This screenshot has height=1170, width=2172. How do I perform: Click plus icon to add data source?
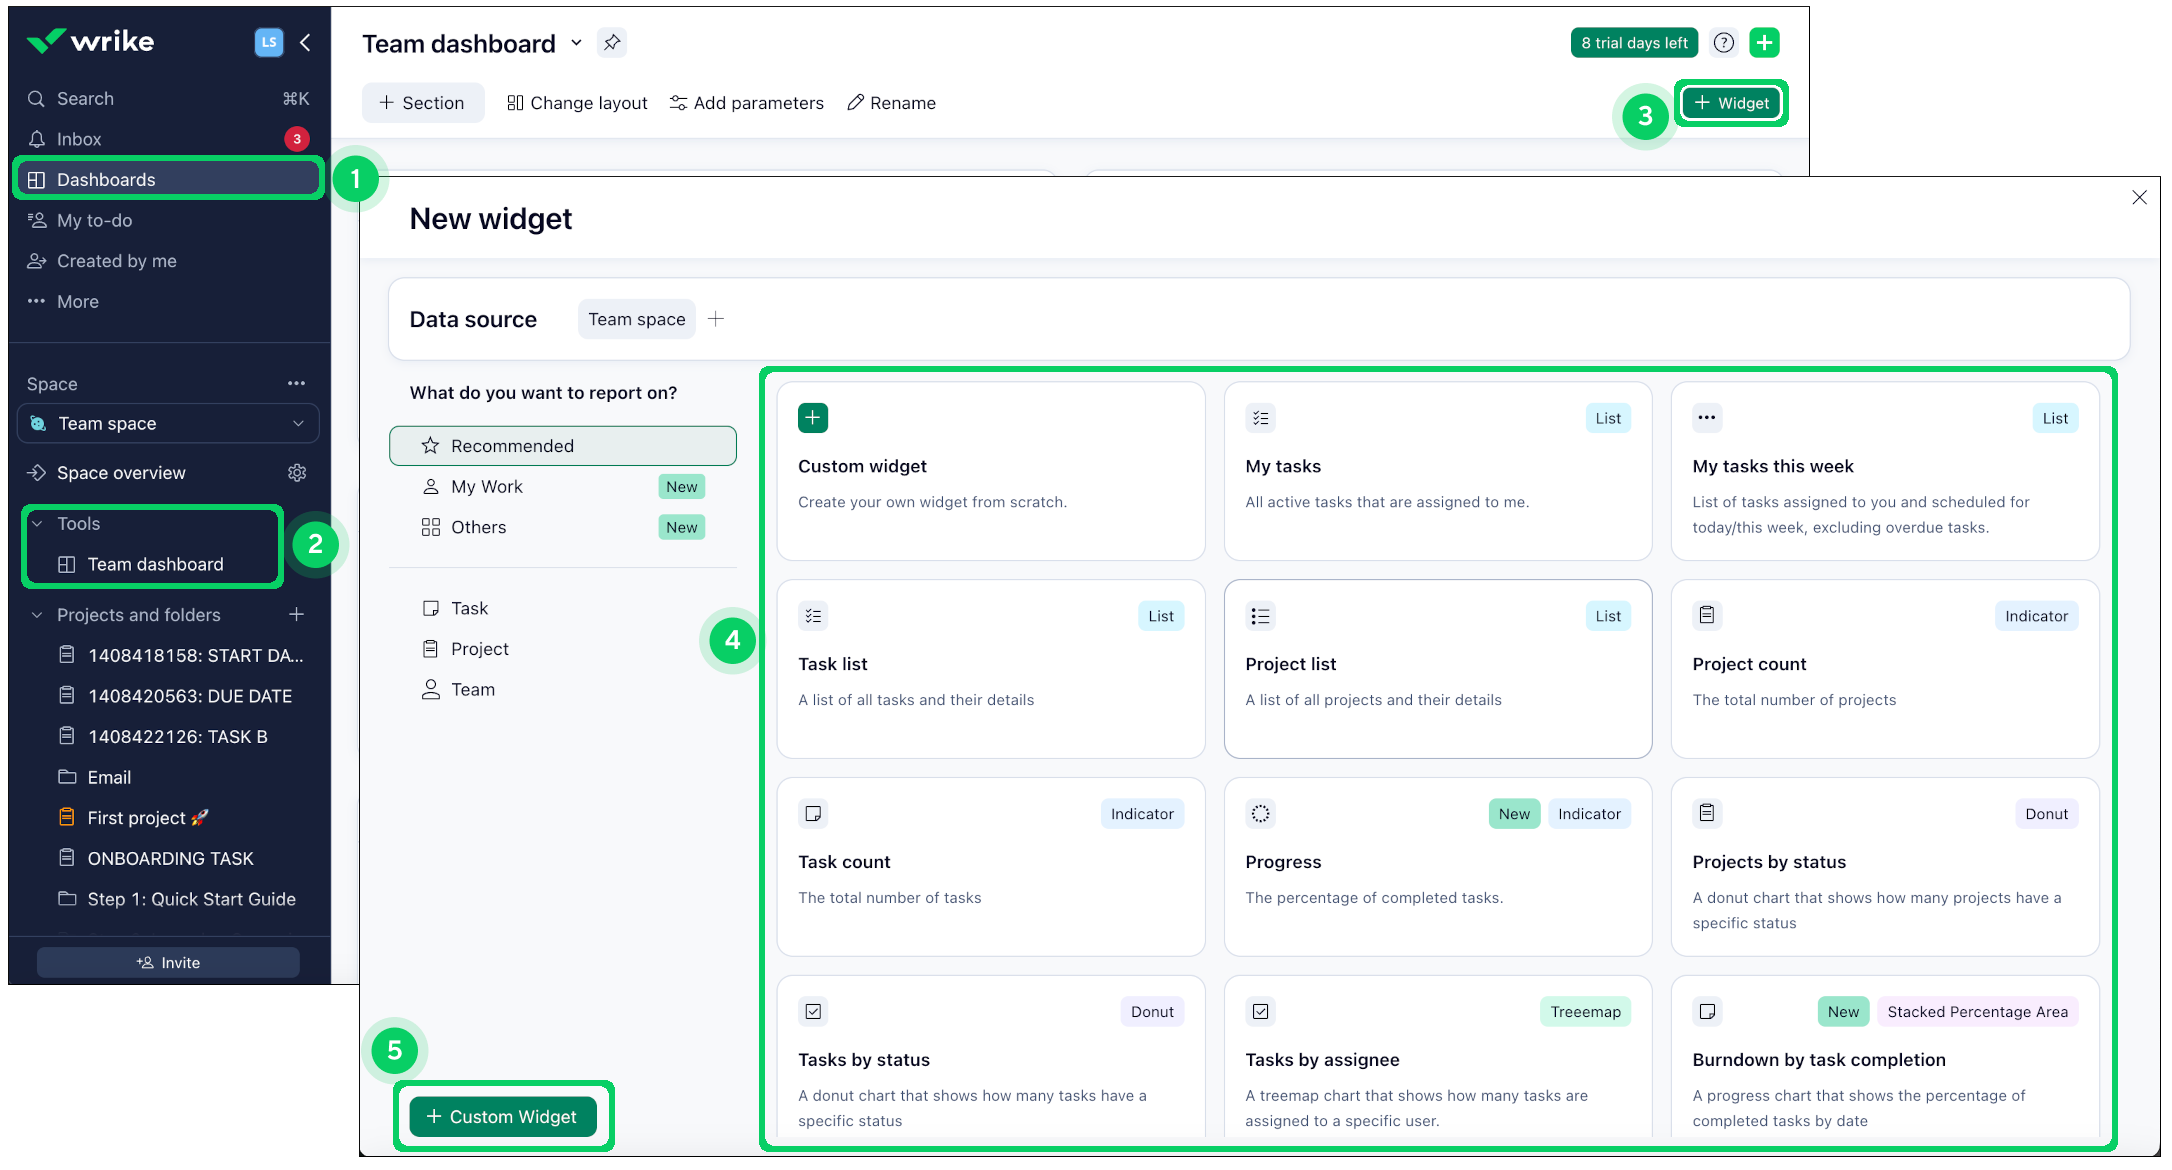tap(716, 319)
